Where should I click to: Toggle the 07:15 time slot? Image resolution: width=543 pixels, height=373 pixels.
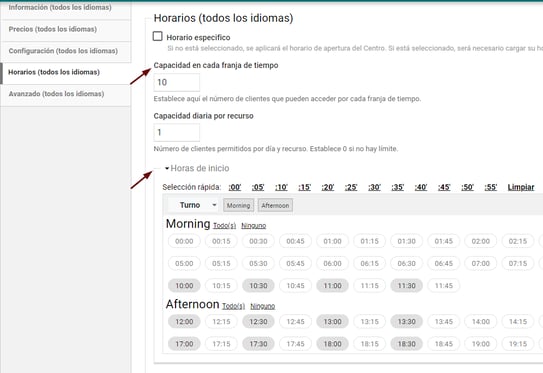coord(518,264)
